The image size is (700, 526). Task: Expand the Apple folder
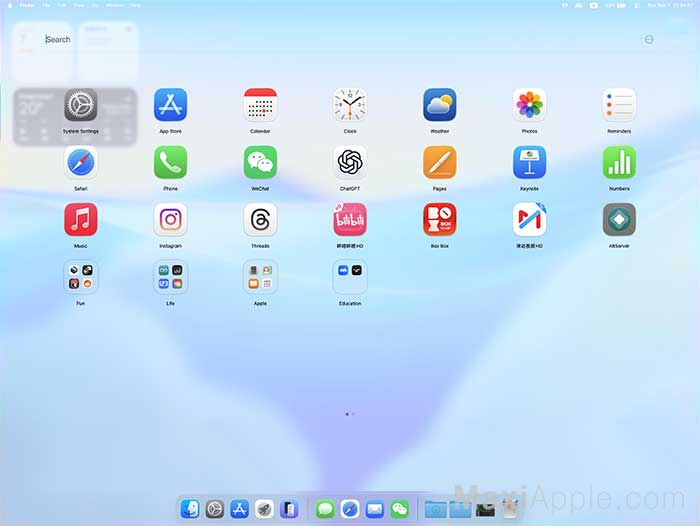[260, 277]
